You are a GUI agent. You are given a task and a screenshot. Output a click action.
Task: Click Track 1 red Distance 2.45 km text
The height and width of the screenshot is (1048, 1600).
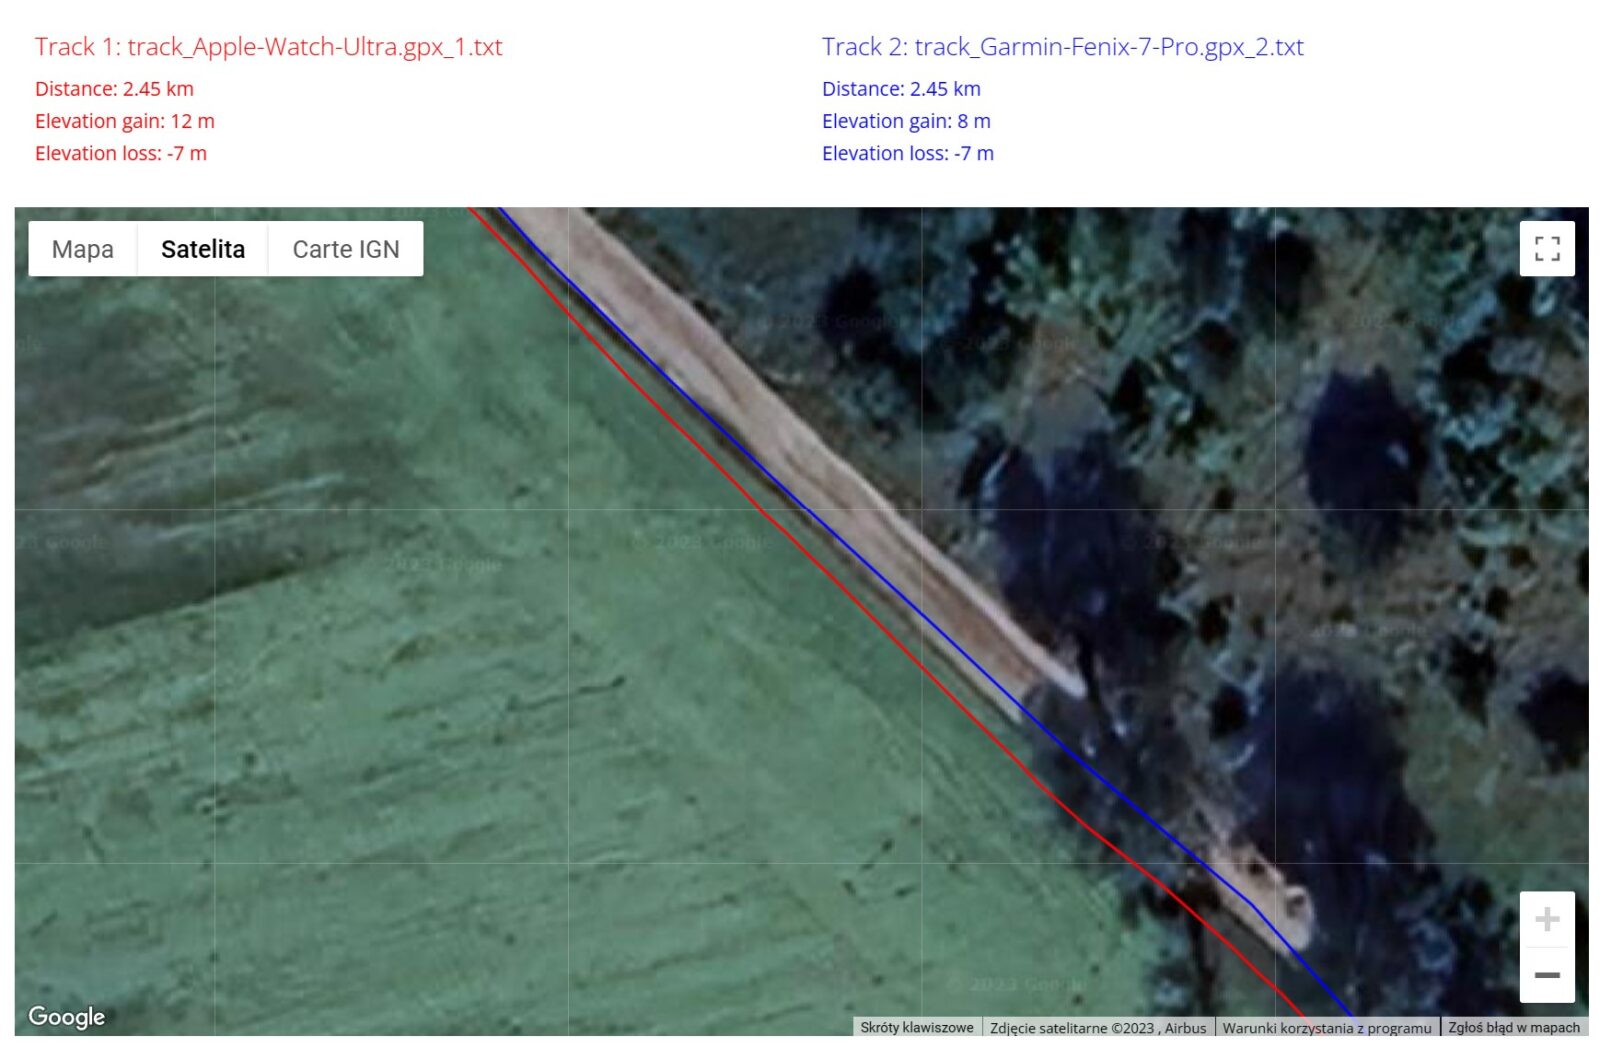coord(114,89)
